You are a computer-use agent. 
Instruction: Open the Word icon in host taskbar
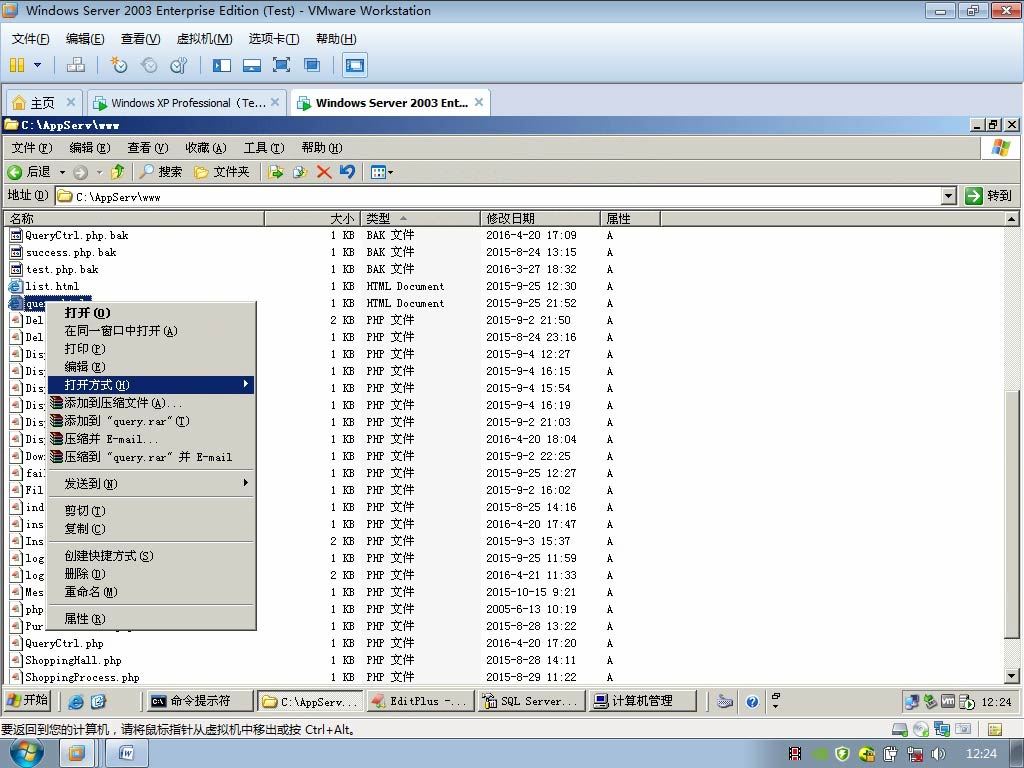(x=127, y=754)
